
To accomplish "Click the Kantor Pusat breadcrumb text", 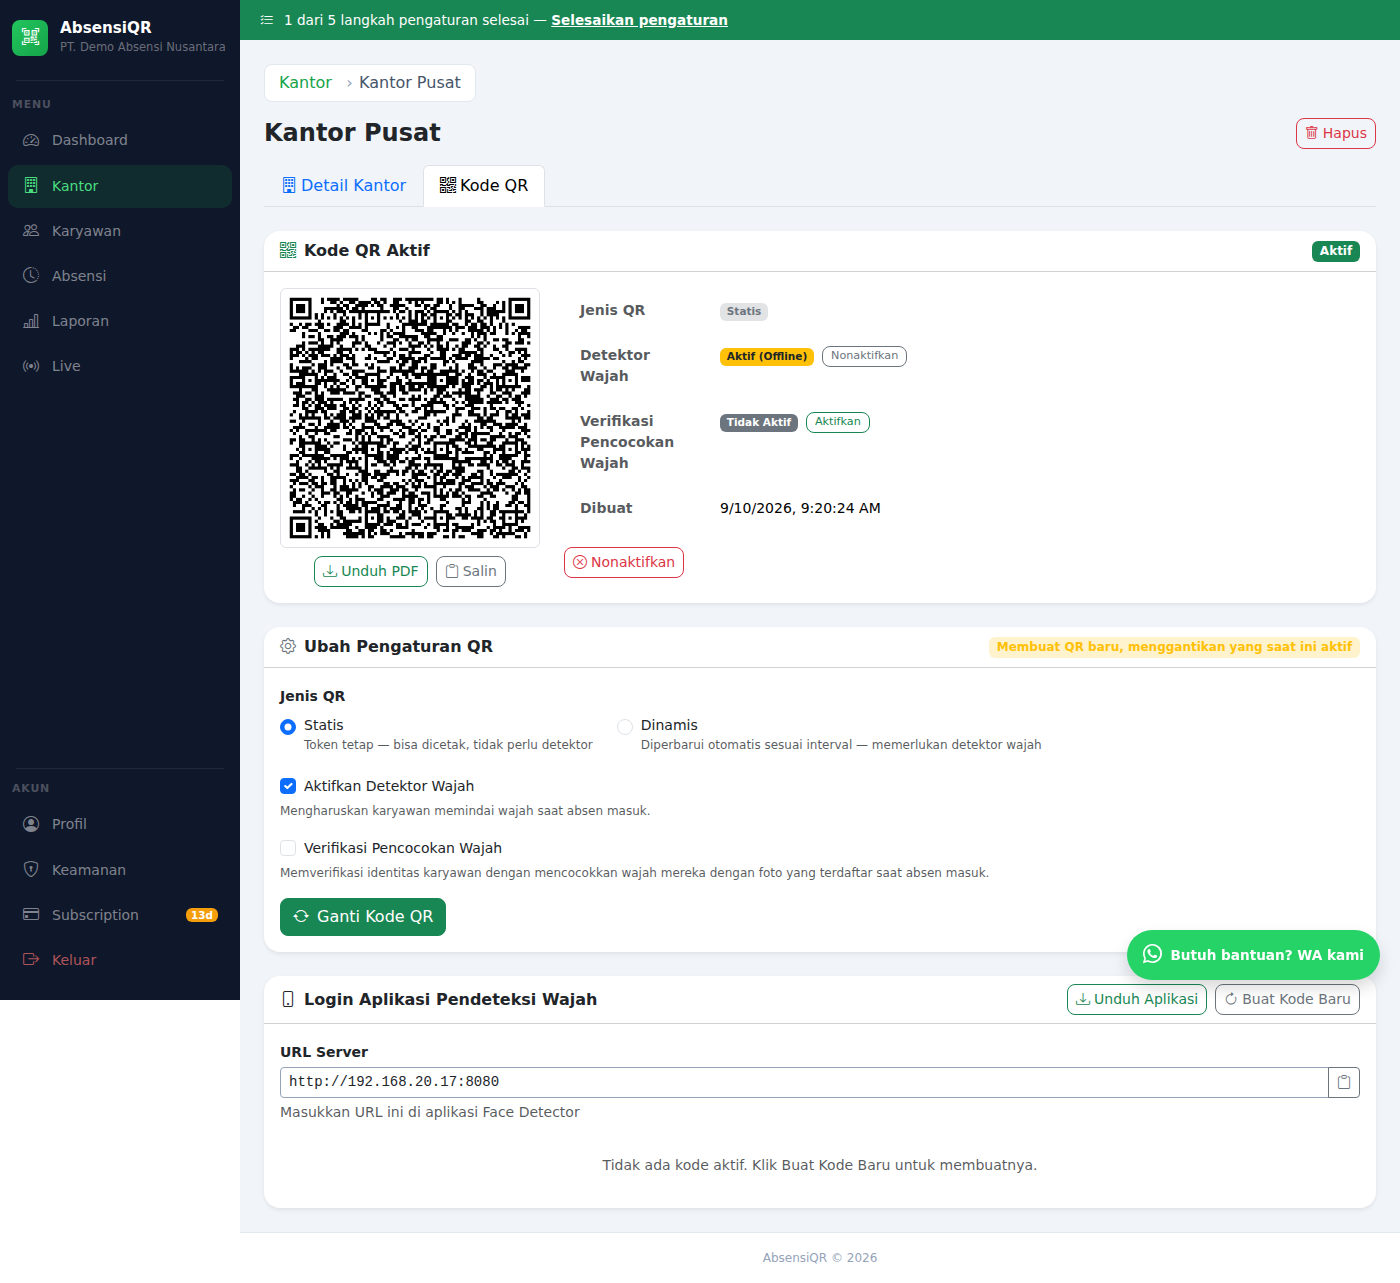I will tap(410, 82).
